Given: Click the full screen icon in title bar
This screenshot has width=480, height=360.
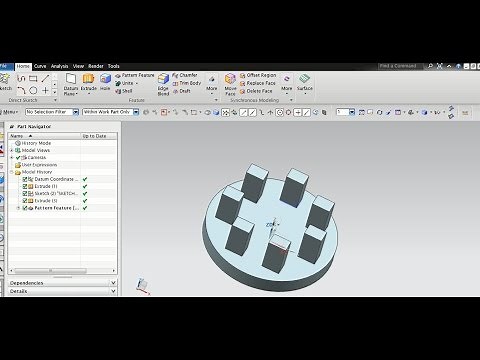Looking at the screenshot, I should 440,66.
